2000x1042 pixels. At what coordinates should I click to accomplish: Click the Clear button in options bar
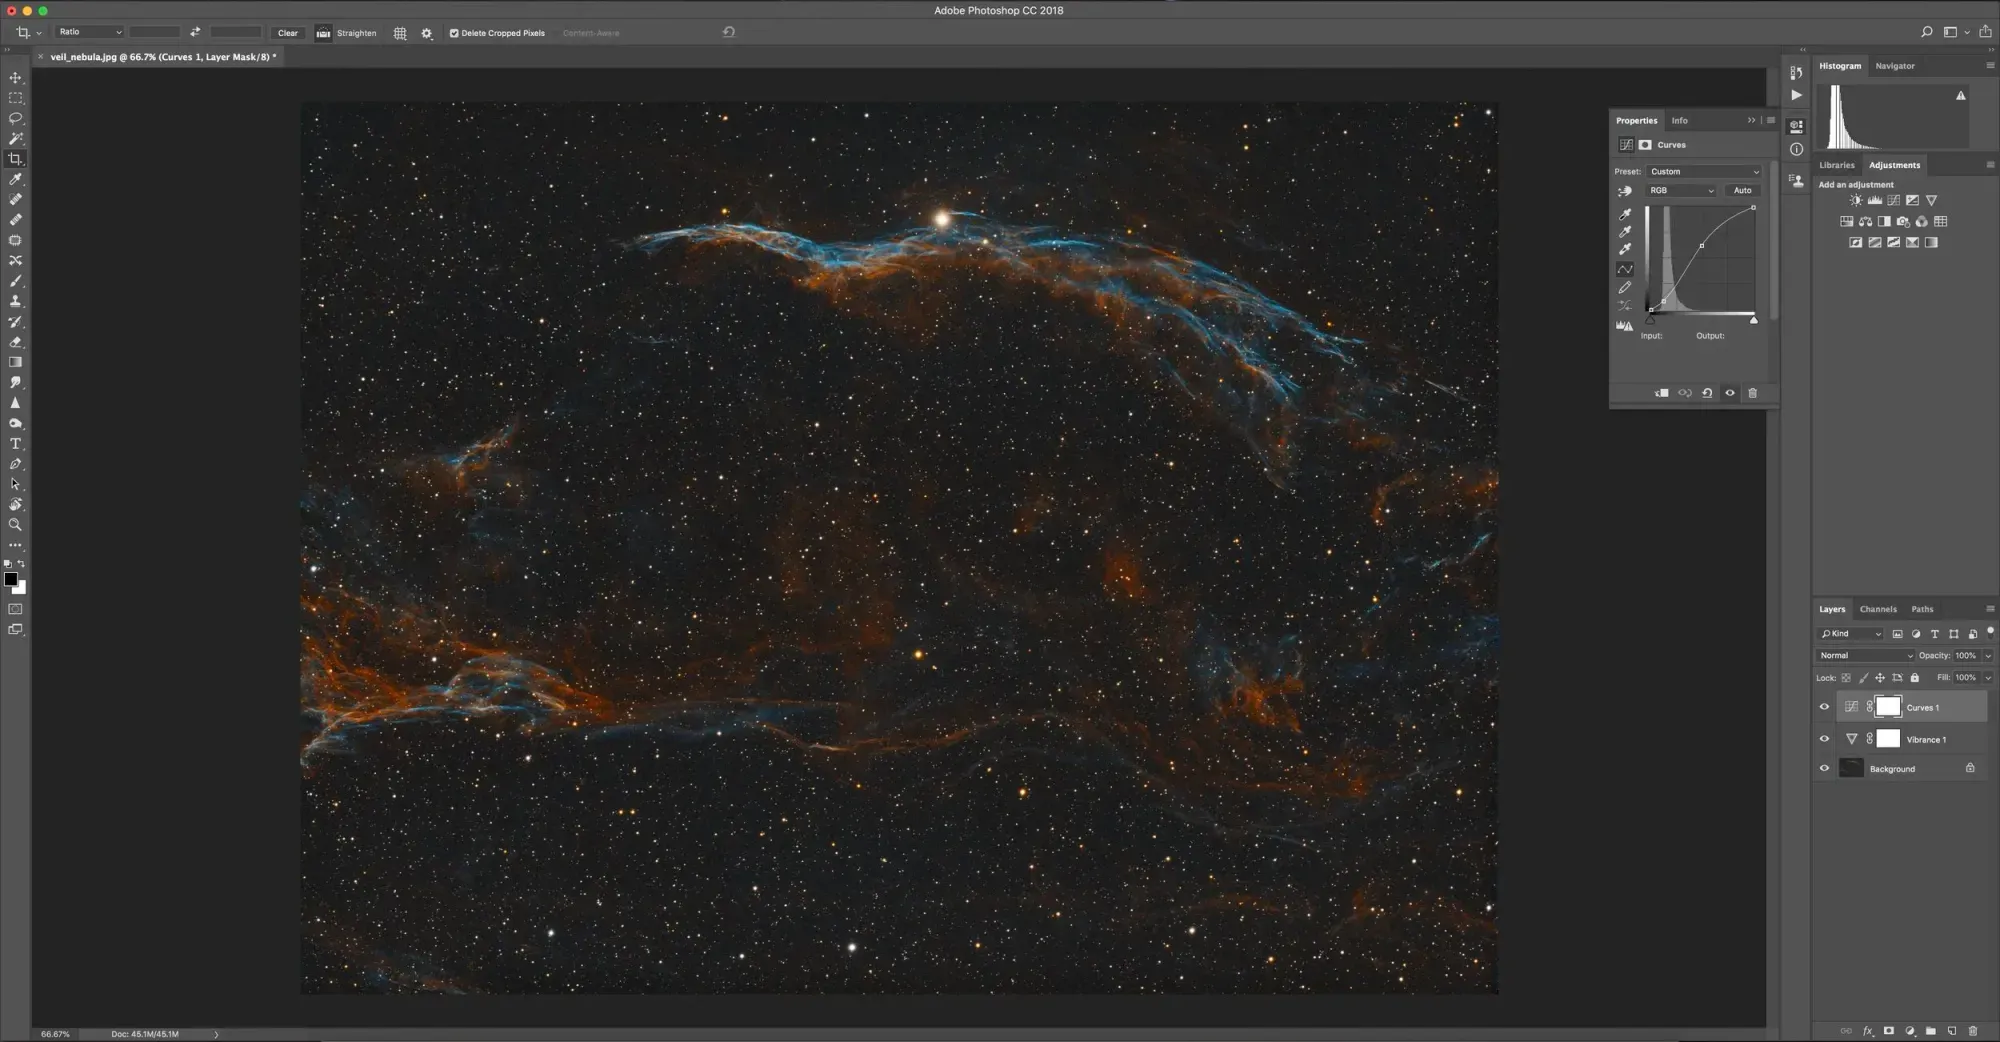287,33
